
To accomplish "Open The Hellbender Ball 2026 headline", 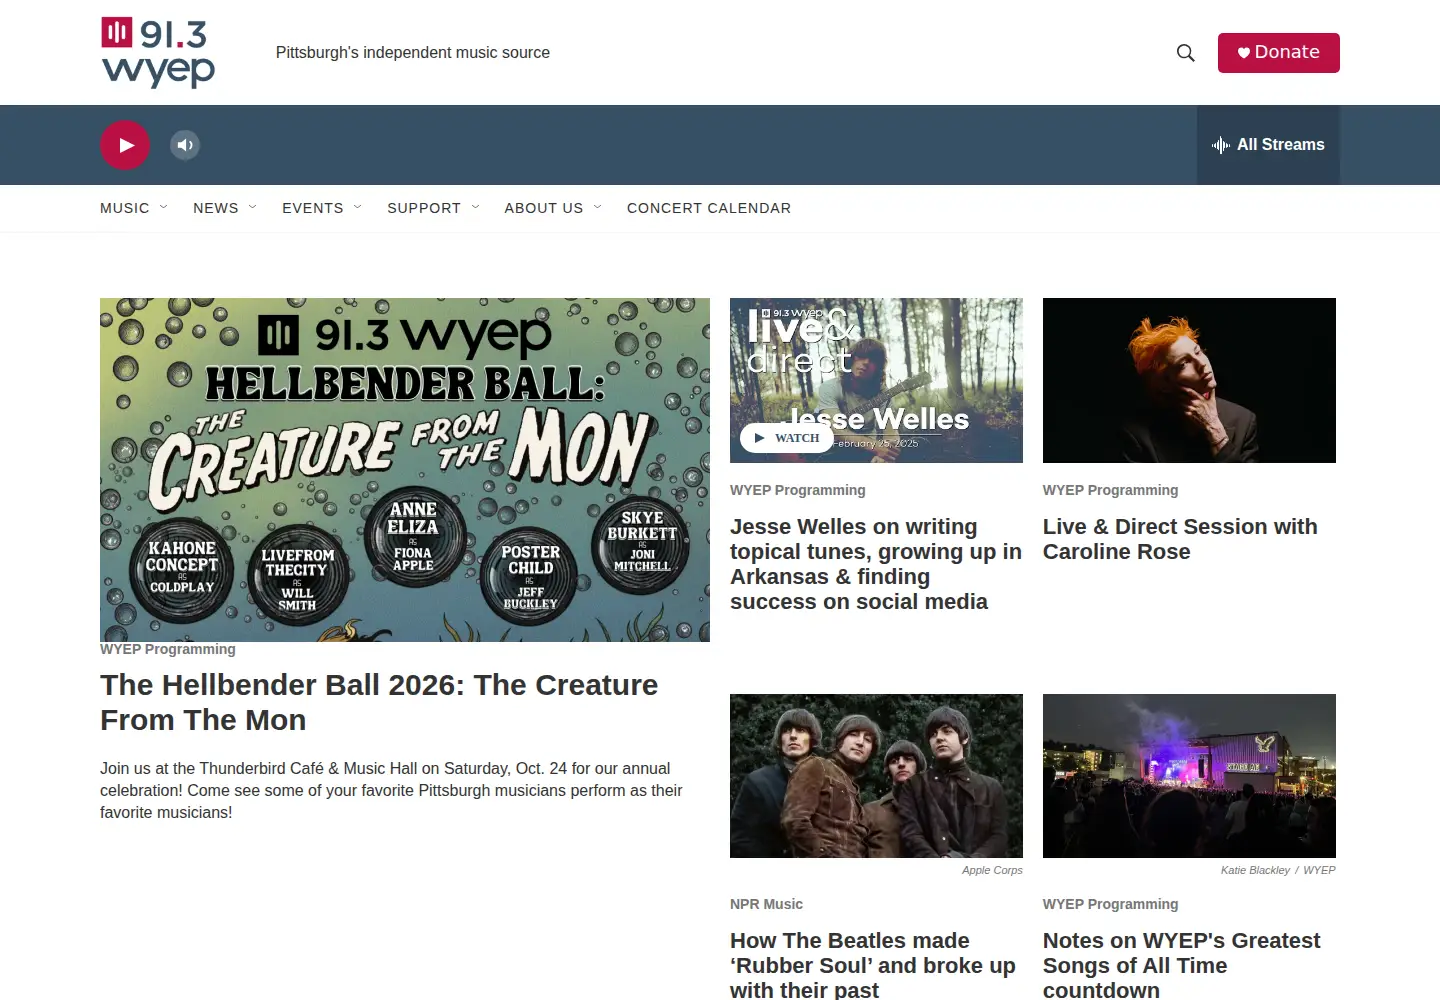I will [379, 702].
